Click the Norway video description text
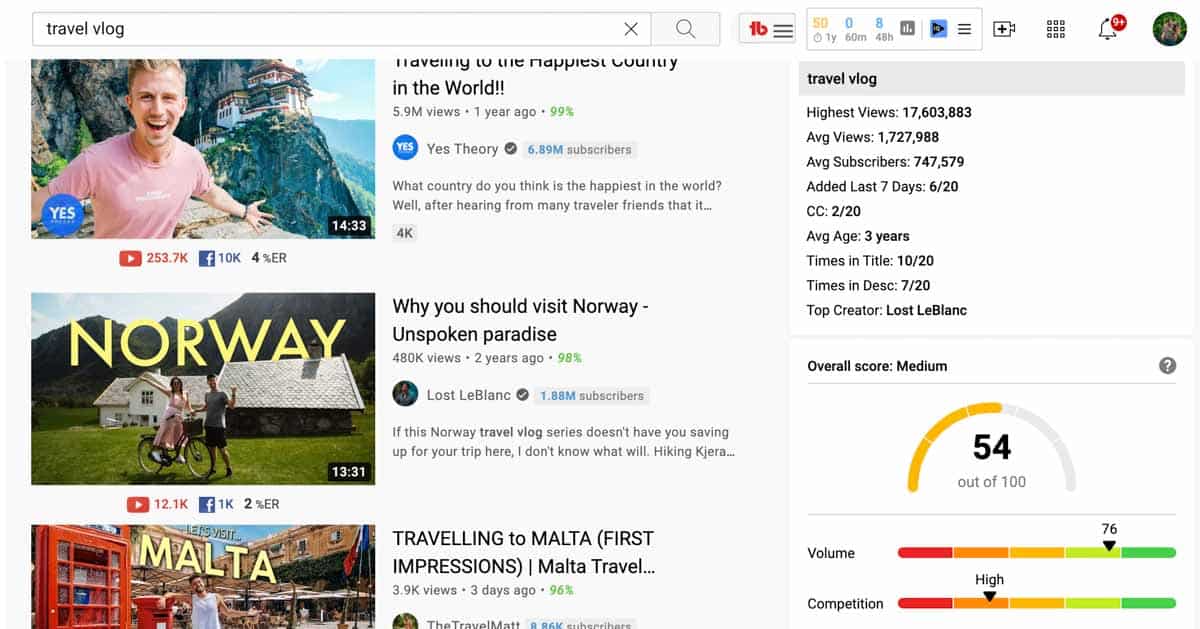The height and width of the screenshot is (629, 1200). 564,442
